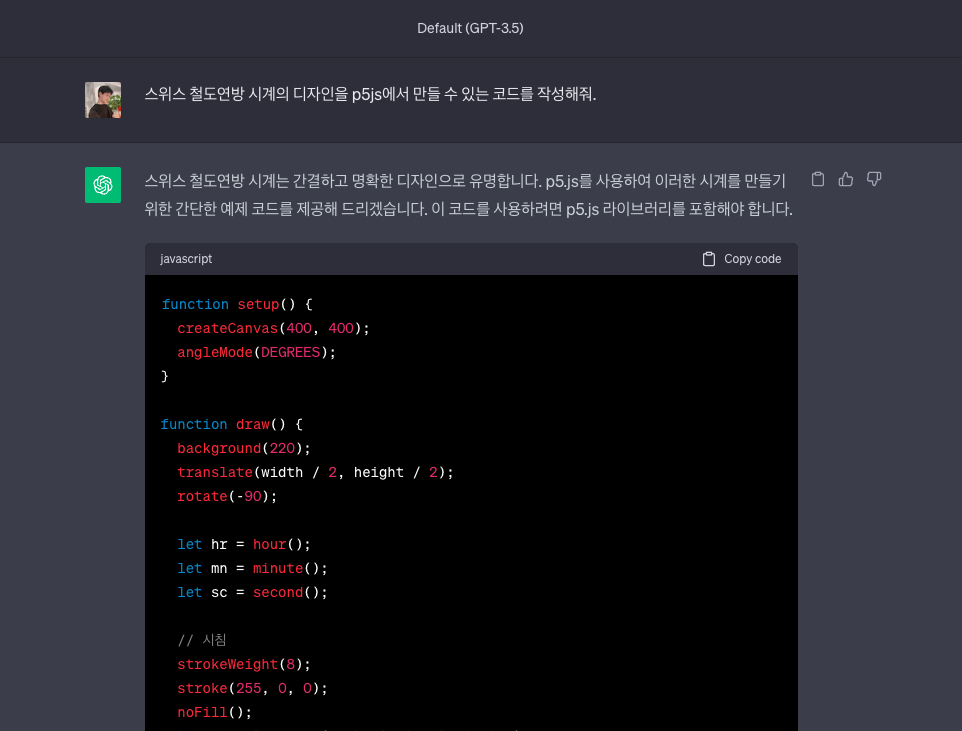Image resolution: width=962 pixels, height=731 pixels.
Task: Click the rotate(-90) line in the code
Action: [x=226, y=496]
